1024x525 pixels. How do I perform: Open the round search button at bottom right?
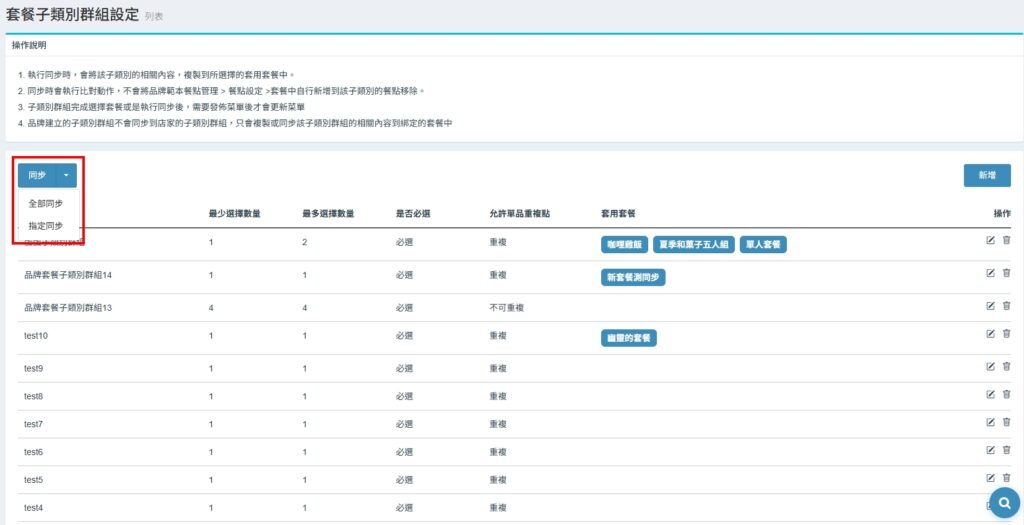coord(1006,502)
